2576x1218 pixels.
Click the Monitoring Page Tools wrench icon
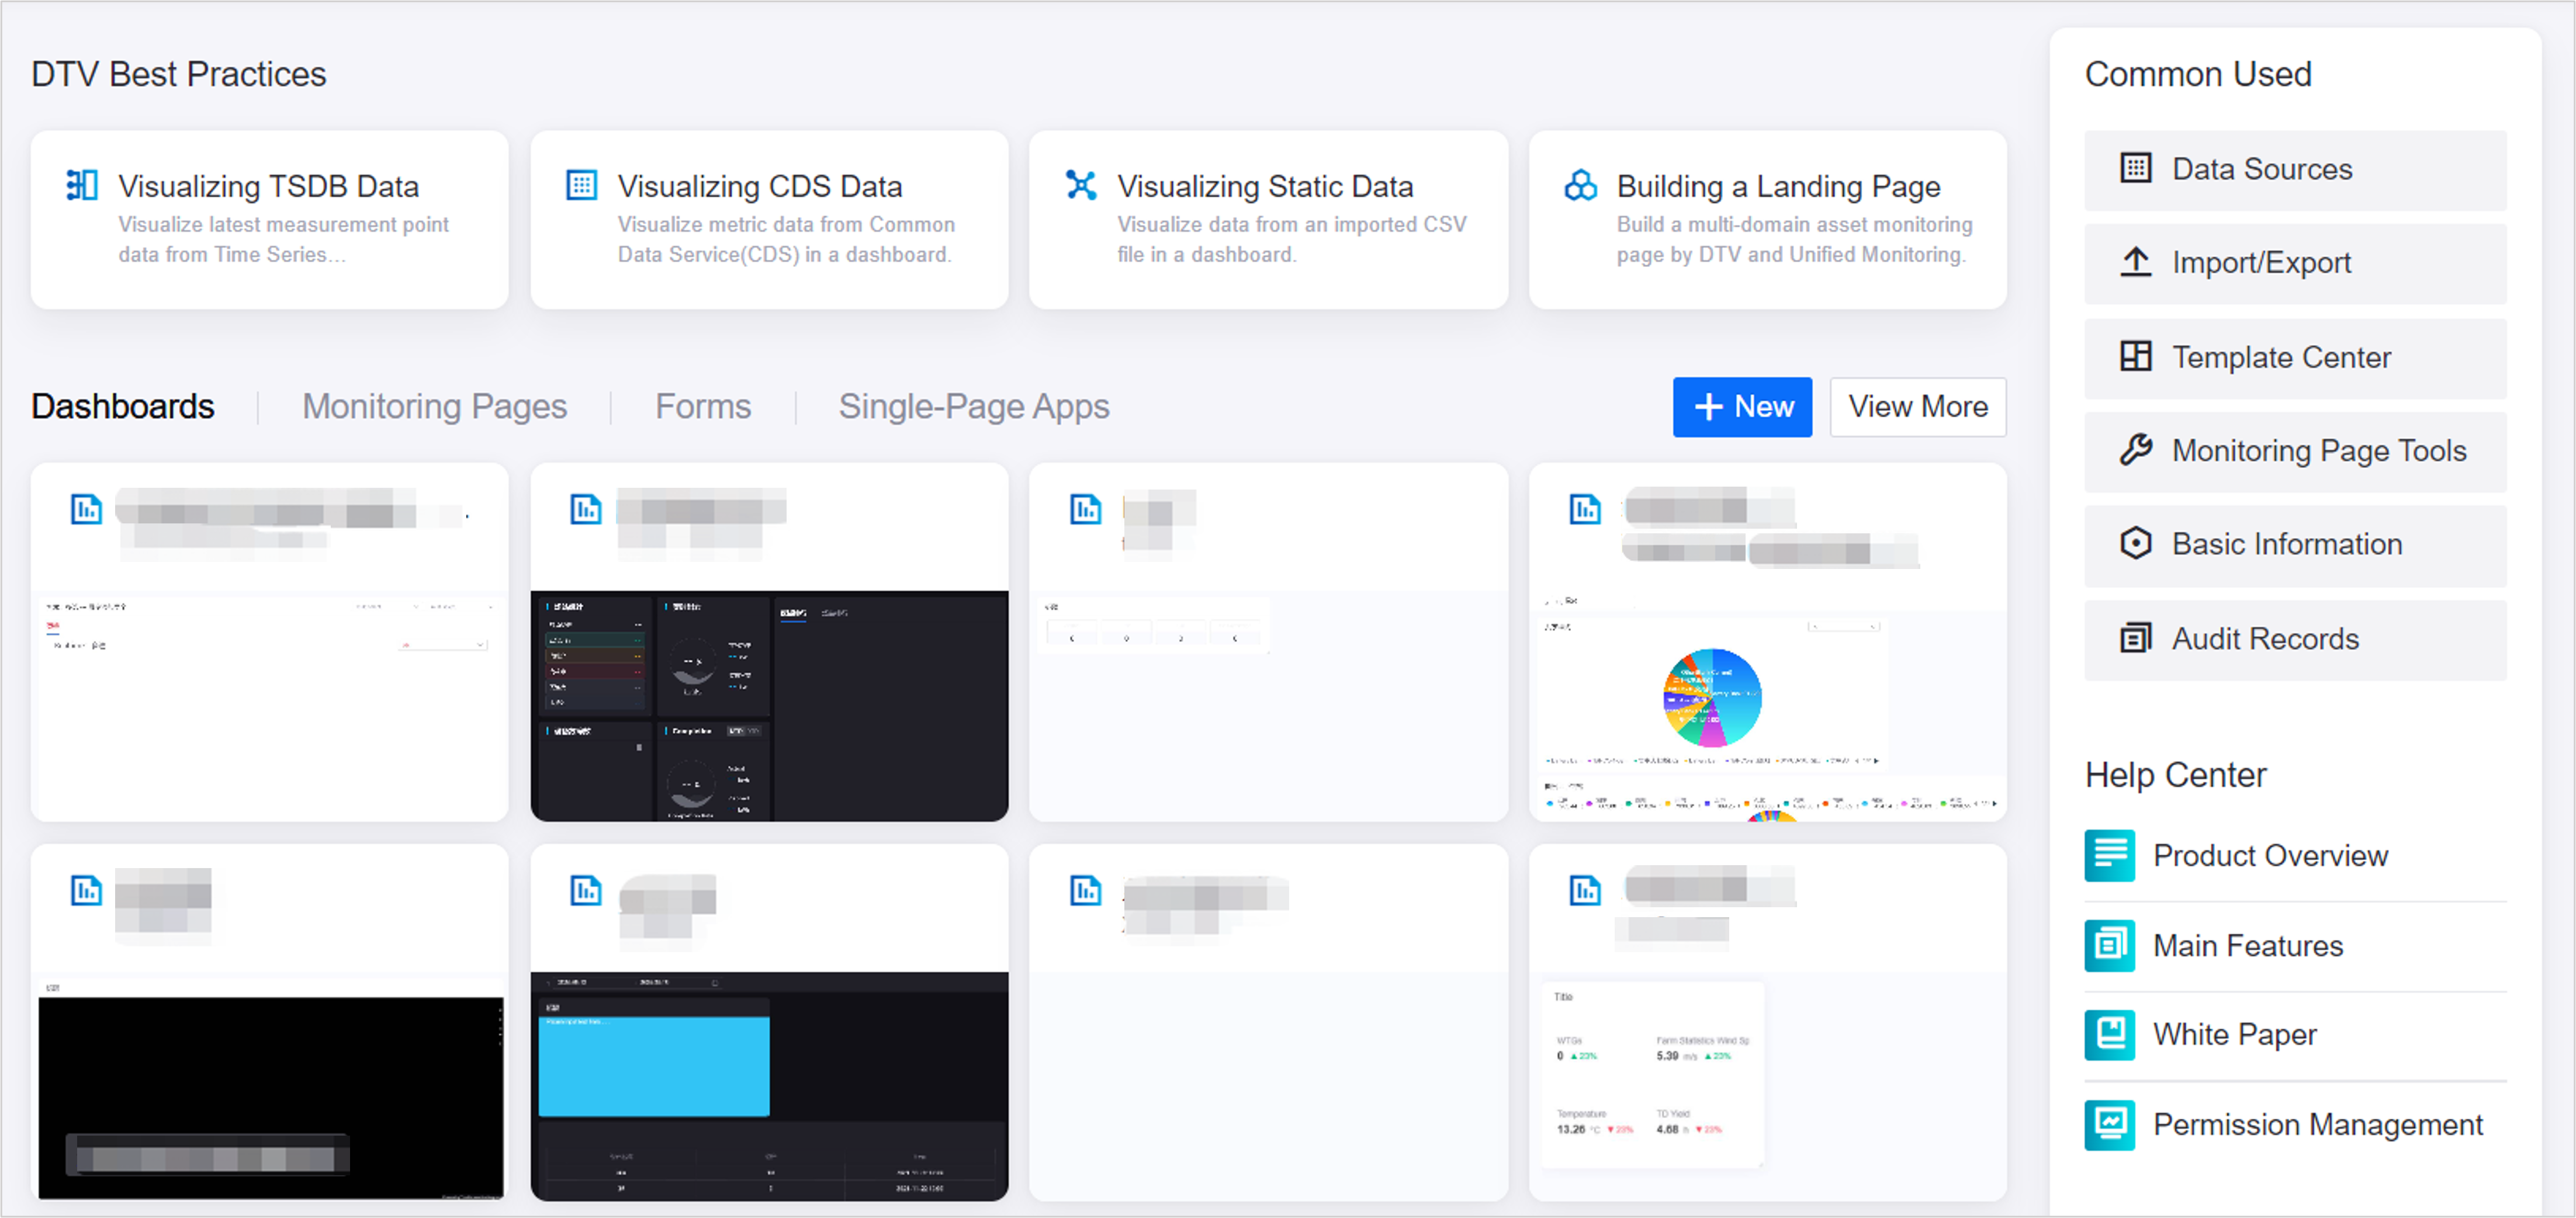coord(2135,450)
